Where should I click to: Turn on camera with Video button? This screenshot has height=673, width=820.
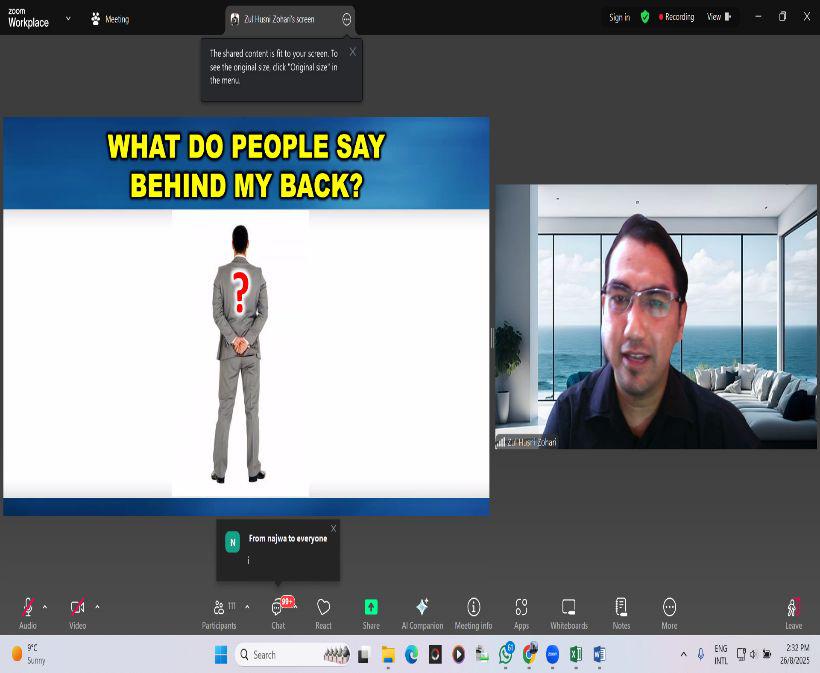77,608
